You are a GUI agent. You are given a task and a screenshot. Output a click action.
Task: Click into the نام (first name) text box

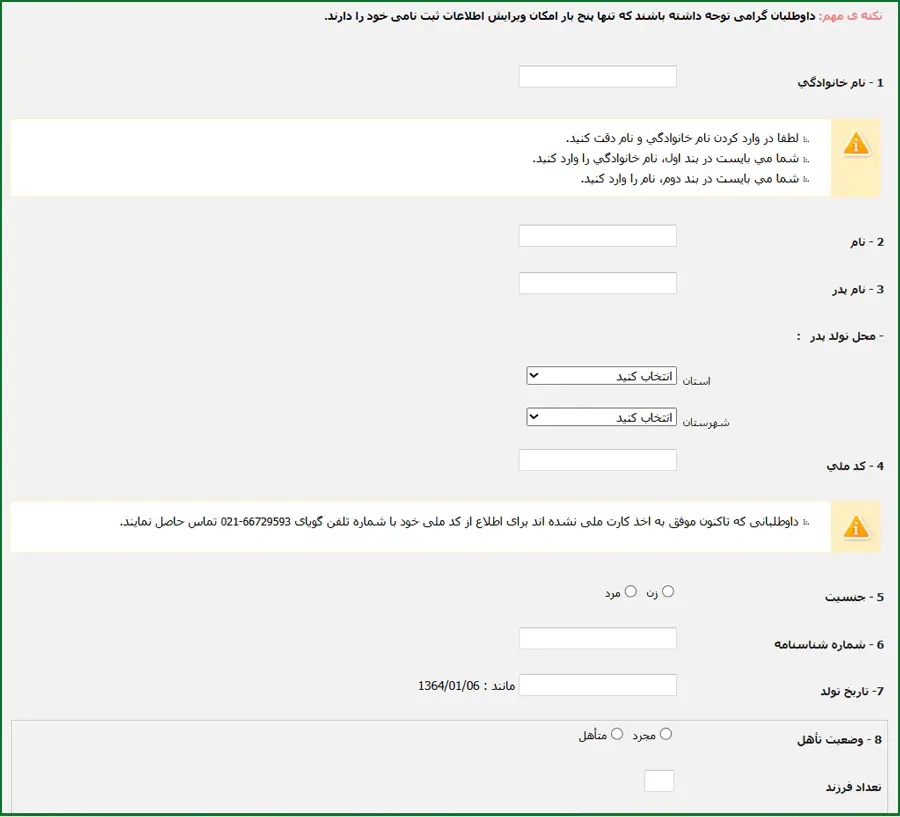(598, 236)
